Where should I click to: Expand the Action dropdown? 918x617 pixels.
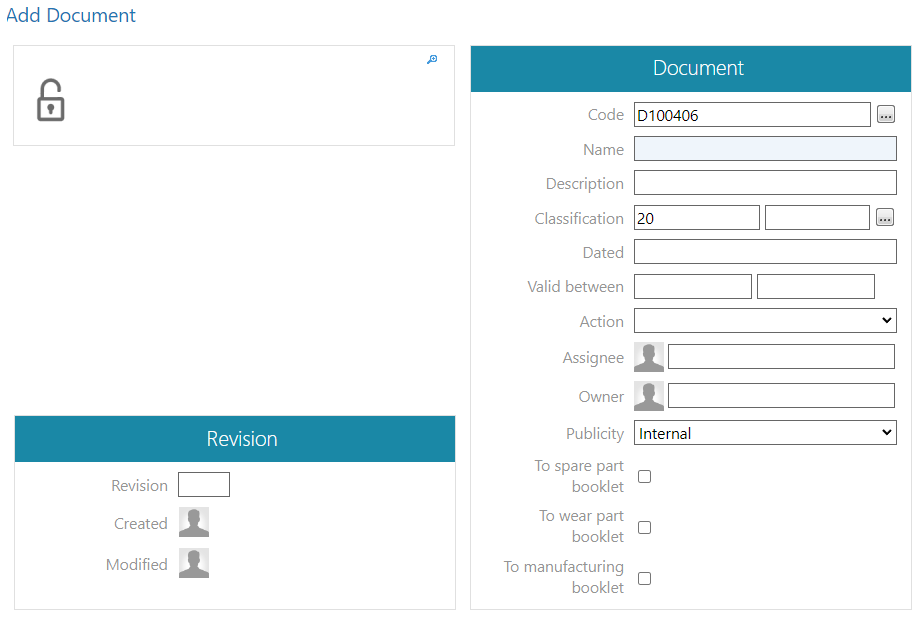click(x=765, y=321)
